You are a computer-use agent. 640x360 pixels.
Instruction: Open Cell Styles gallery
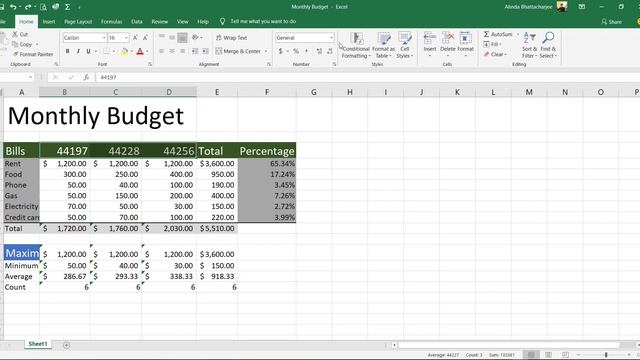(404, 45)
